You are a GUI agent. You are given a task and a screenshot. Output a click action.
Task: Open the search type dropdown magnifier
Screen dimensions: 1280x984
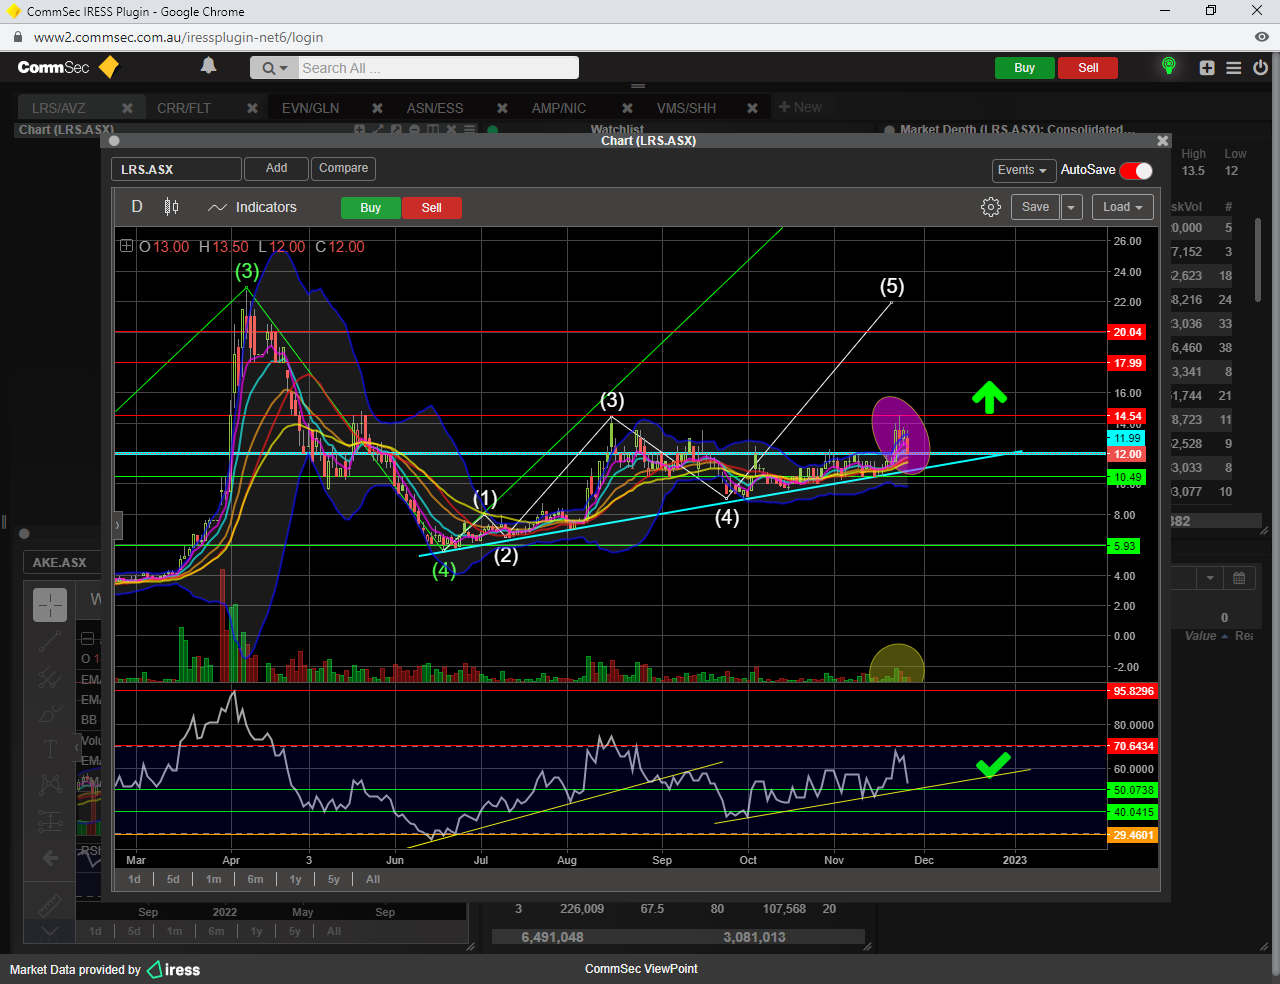274,68
